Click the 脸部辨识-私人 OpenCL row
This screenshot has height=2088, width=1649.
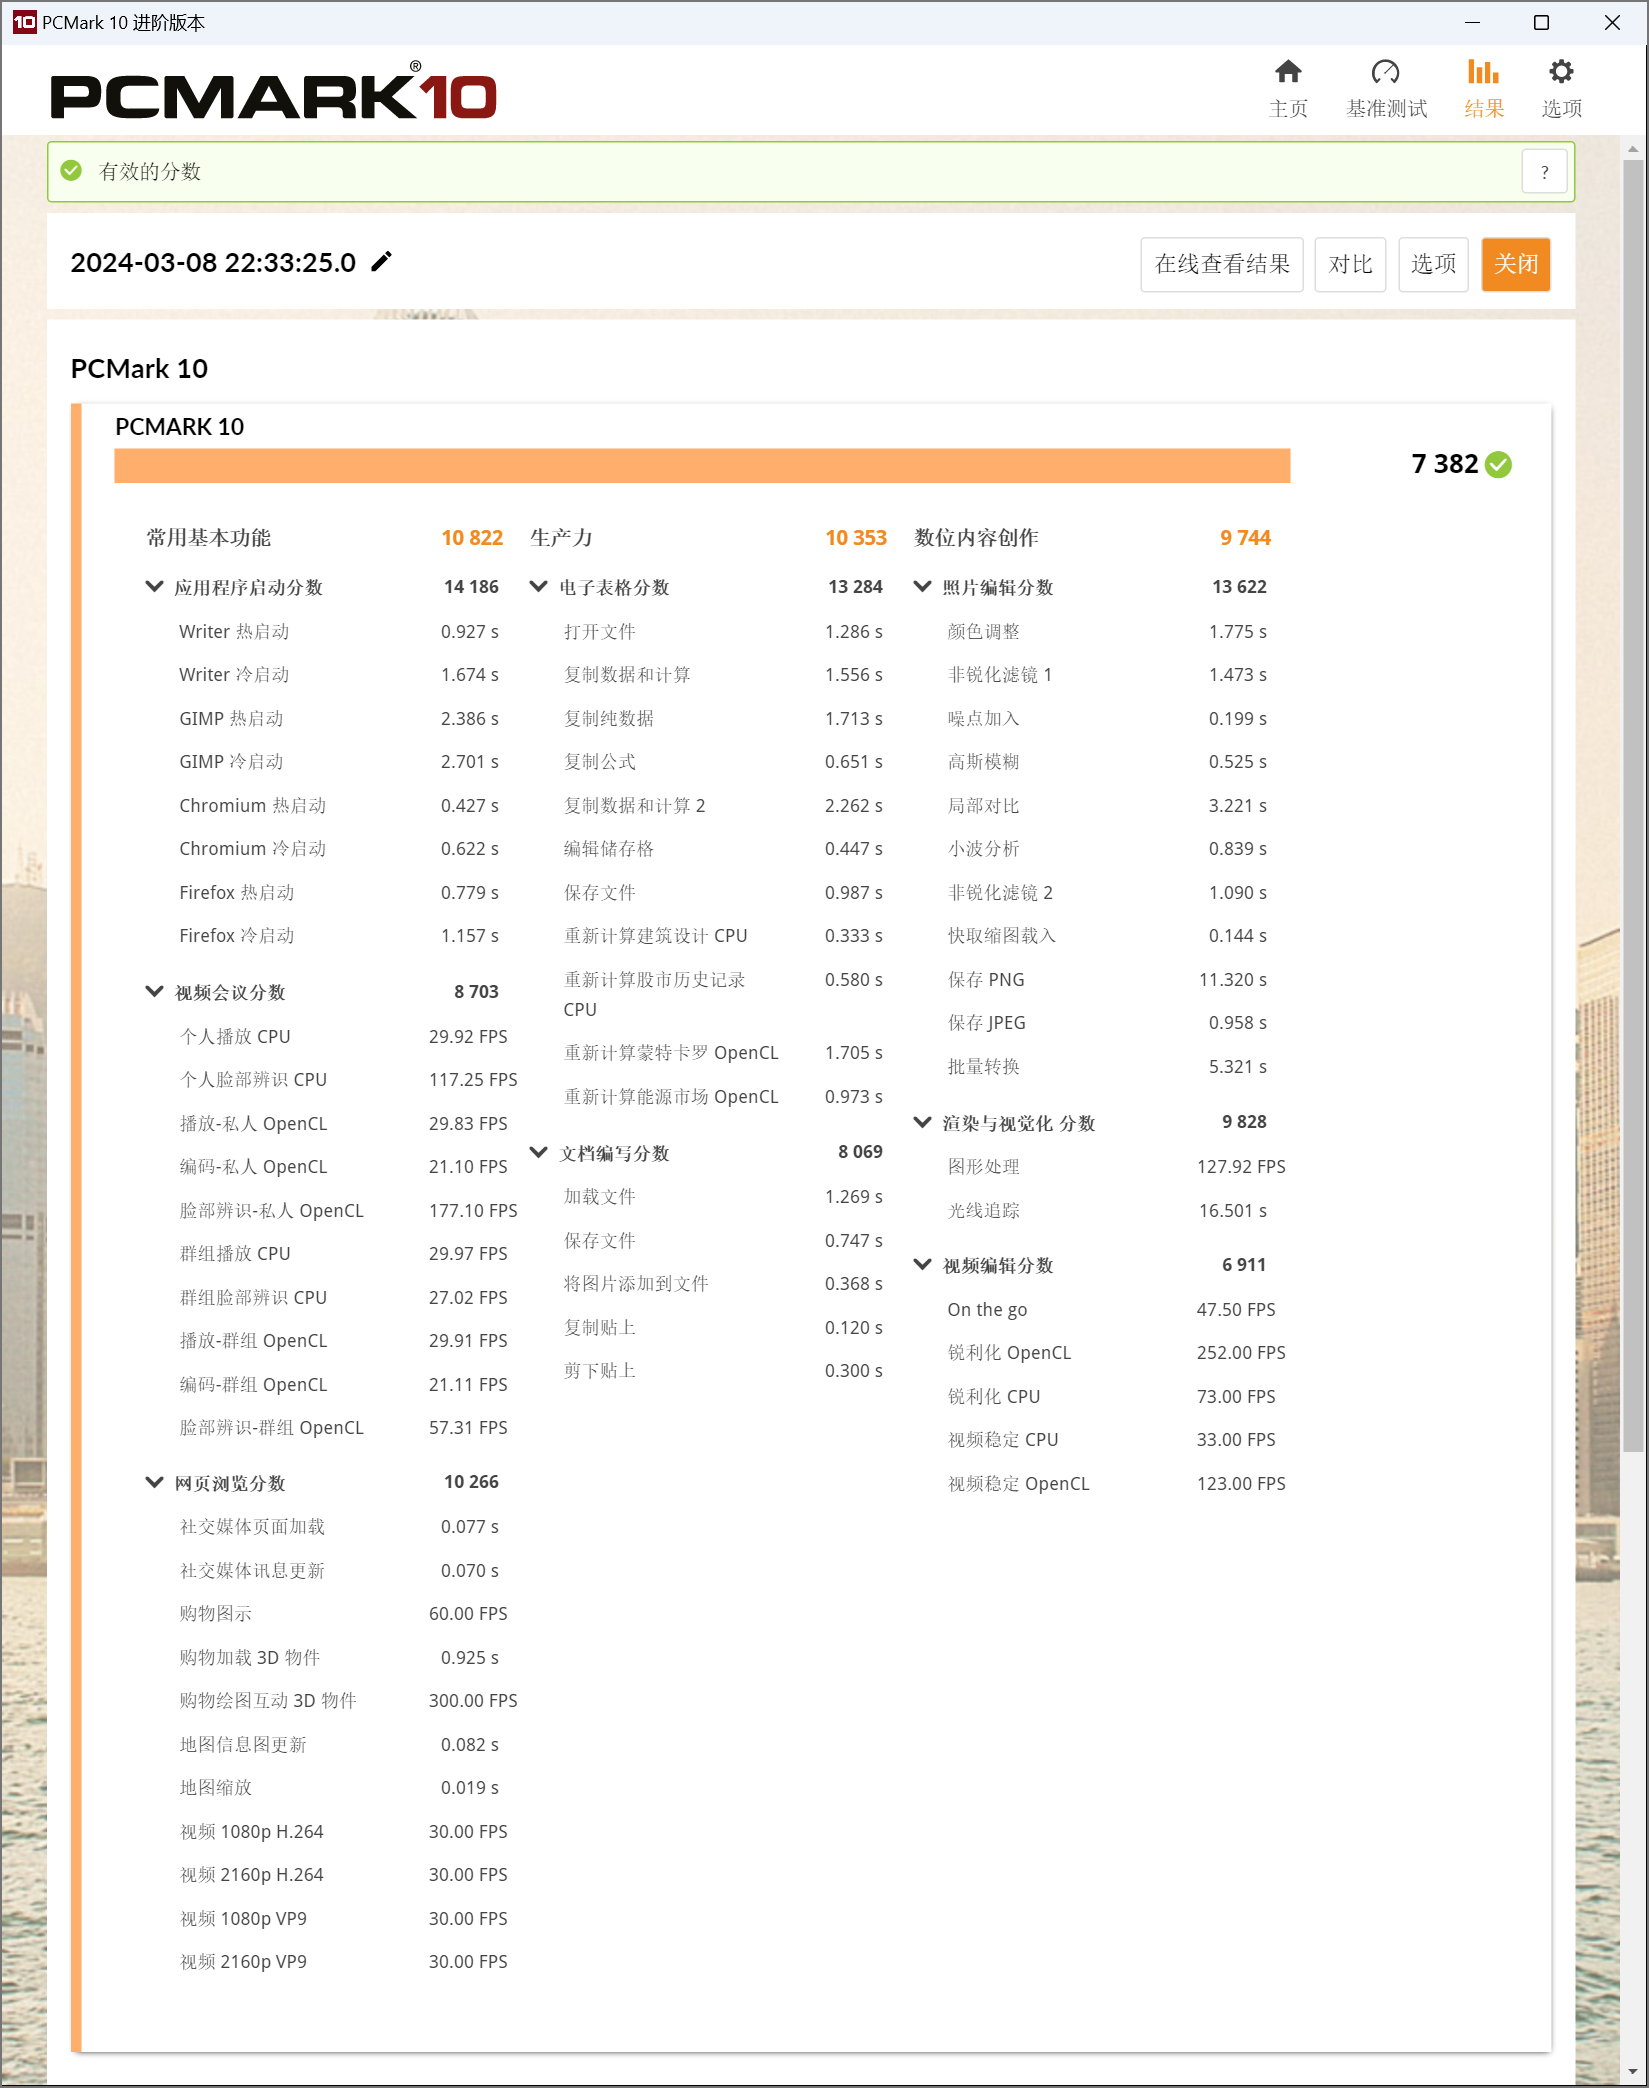click(348, 1211)
